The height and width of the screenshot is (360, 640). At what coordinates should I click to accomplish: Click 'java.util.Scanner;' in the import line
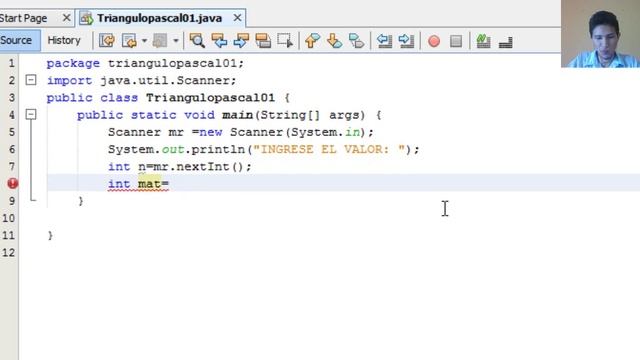[168, 80]
